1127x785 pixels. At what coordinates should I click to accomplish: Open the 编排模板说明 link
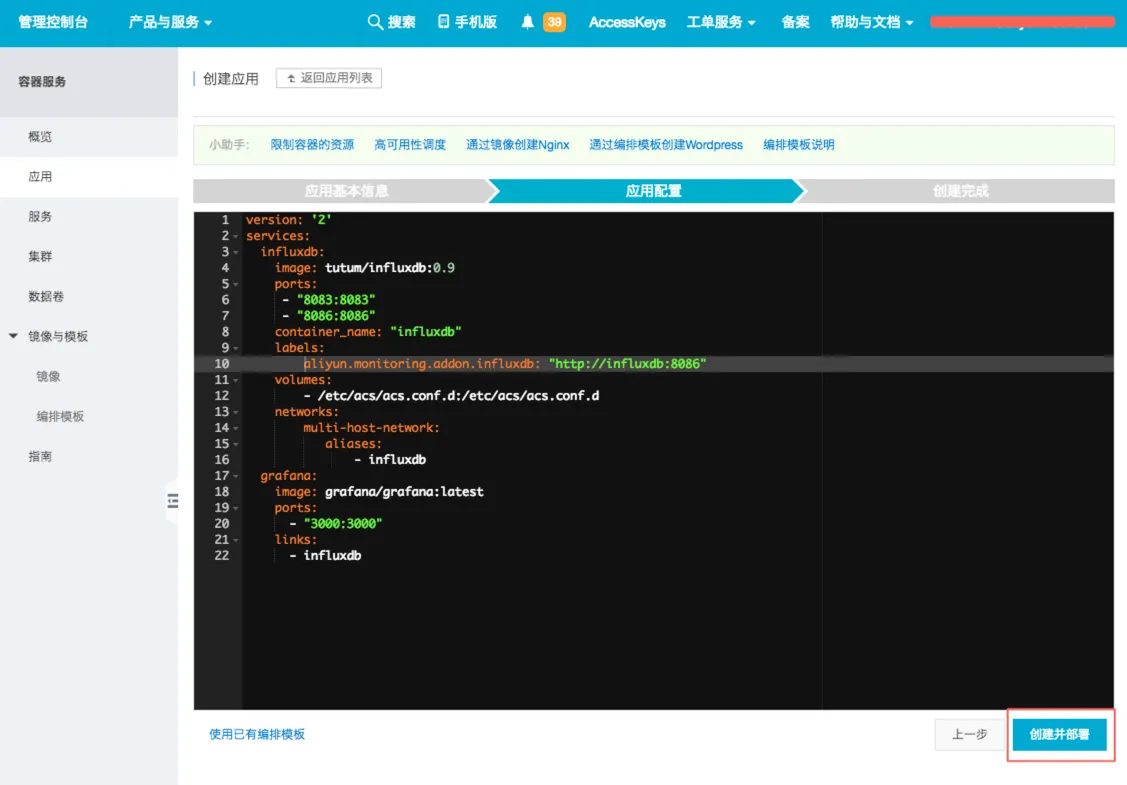pyautogui.click(x=799, y=144)
